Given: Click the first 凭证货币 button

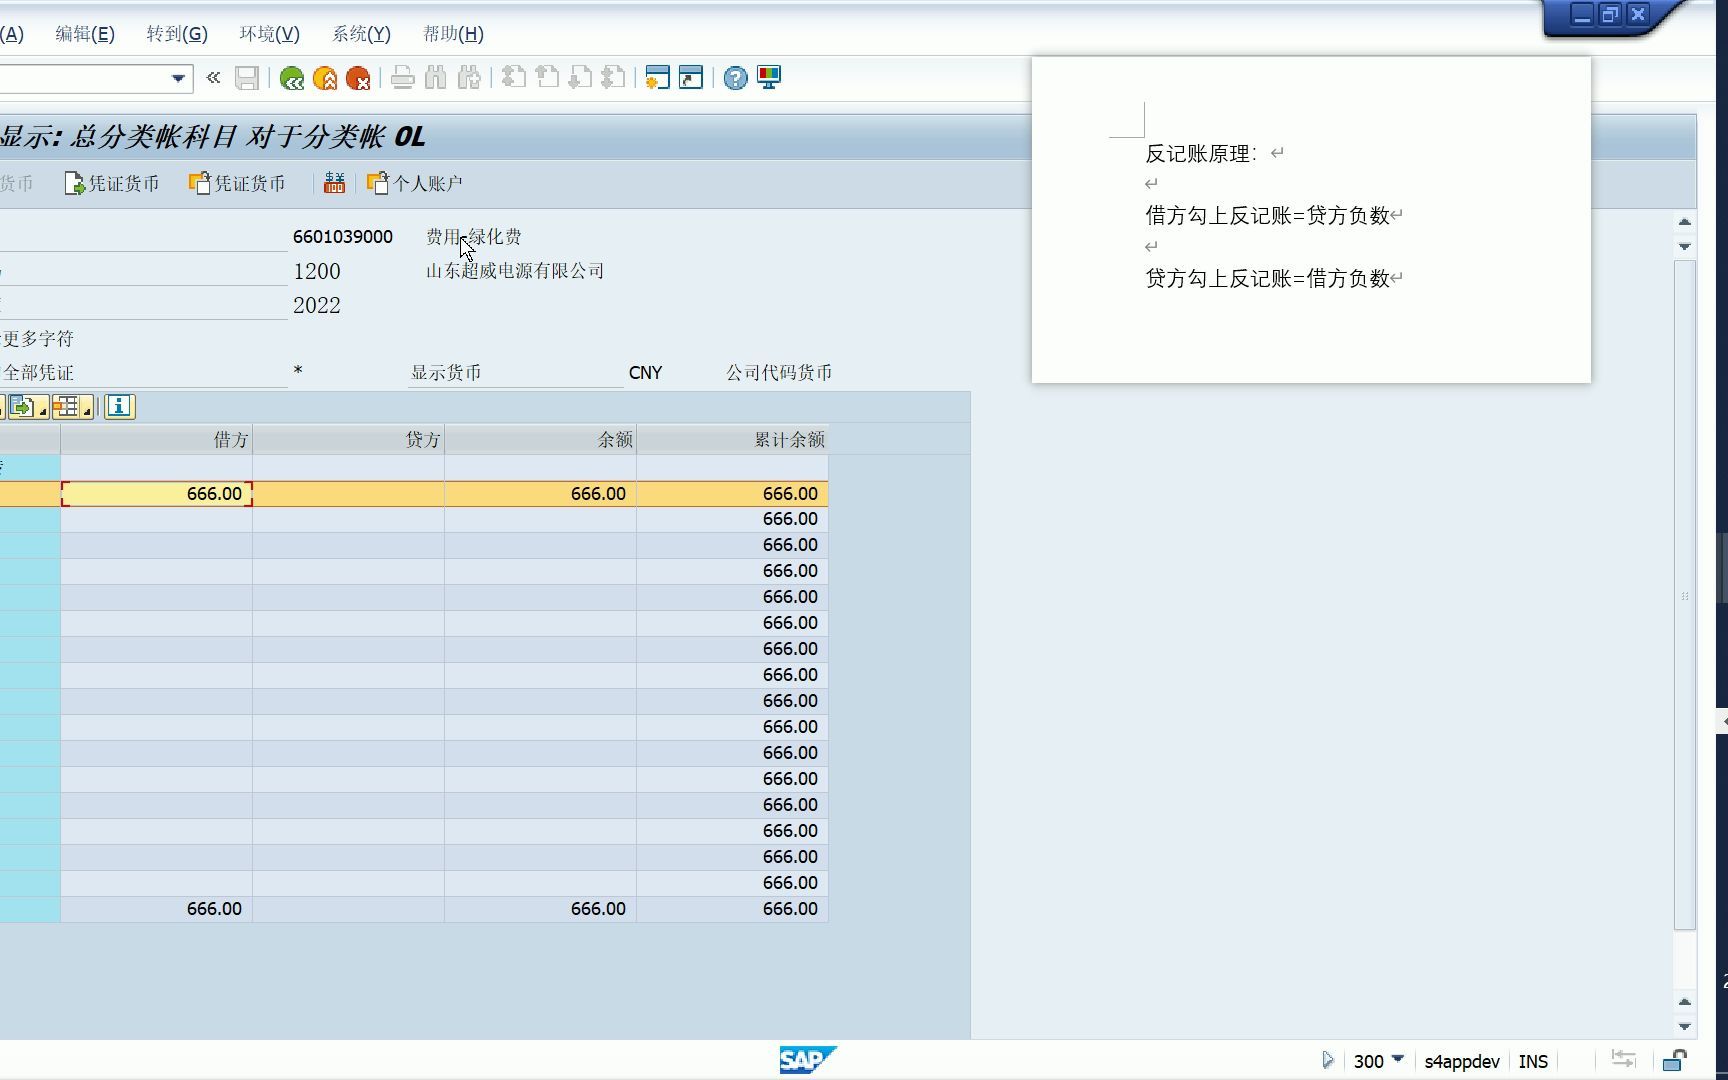Looking at the screenshot, I should click(x=112, y=183).
